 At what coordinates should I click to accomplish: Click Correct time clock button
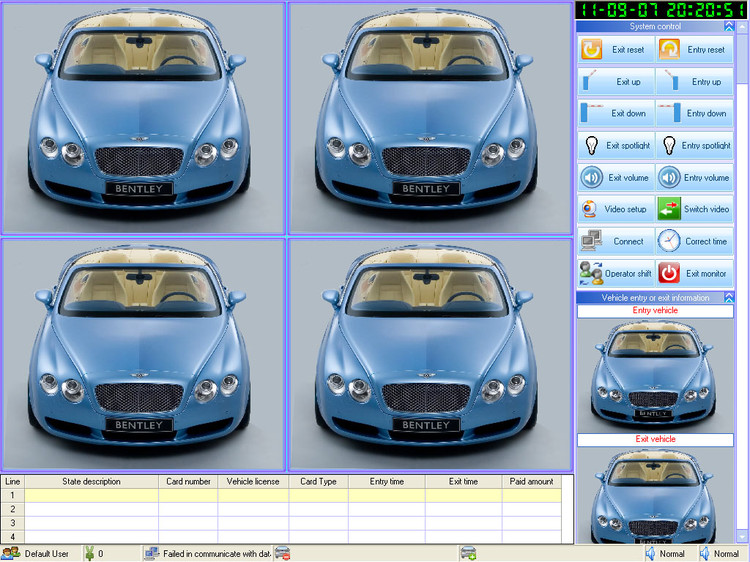point(694,241)
